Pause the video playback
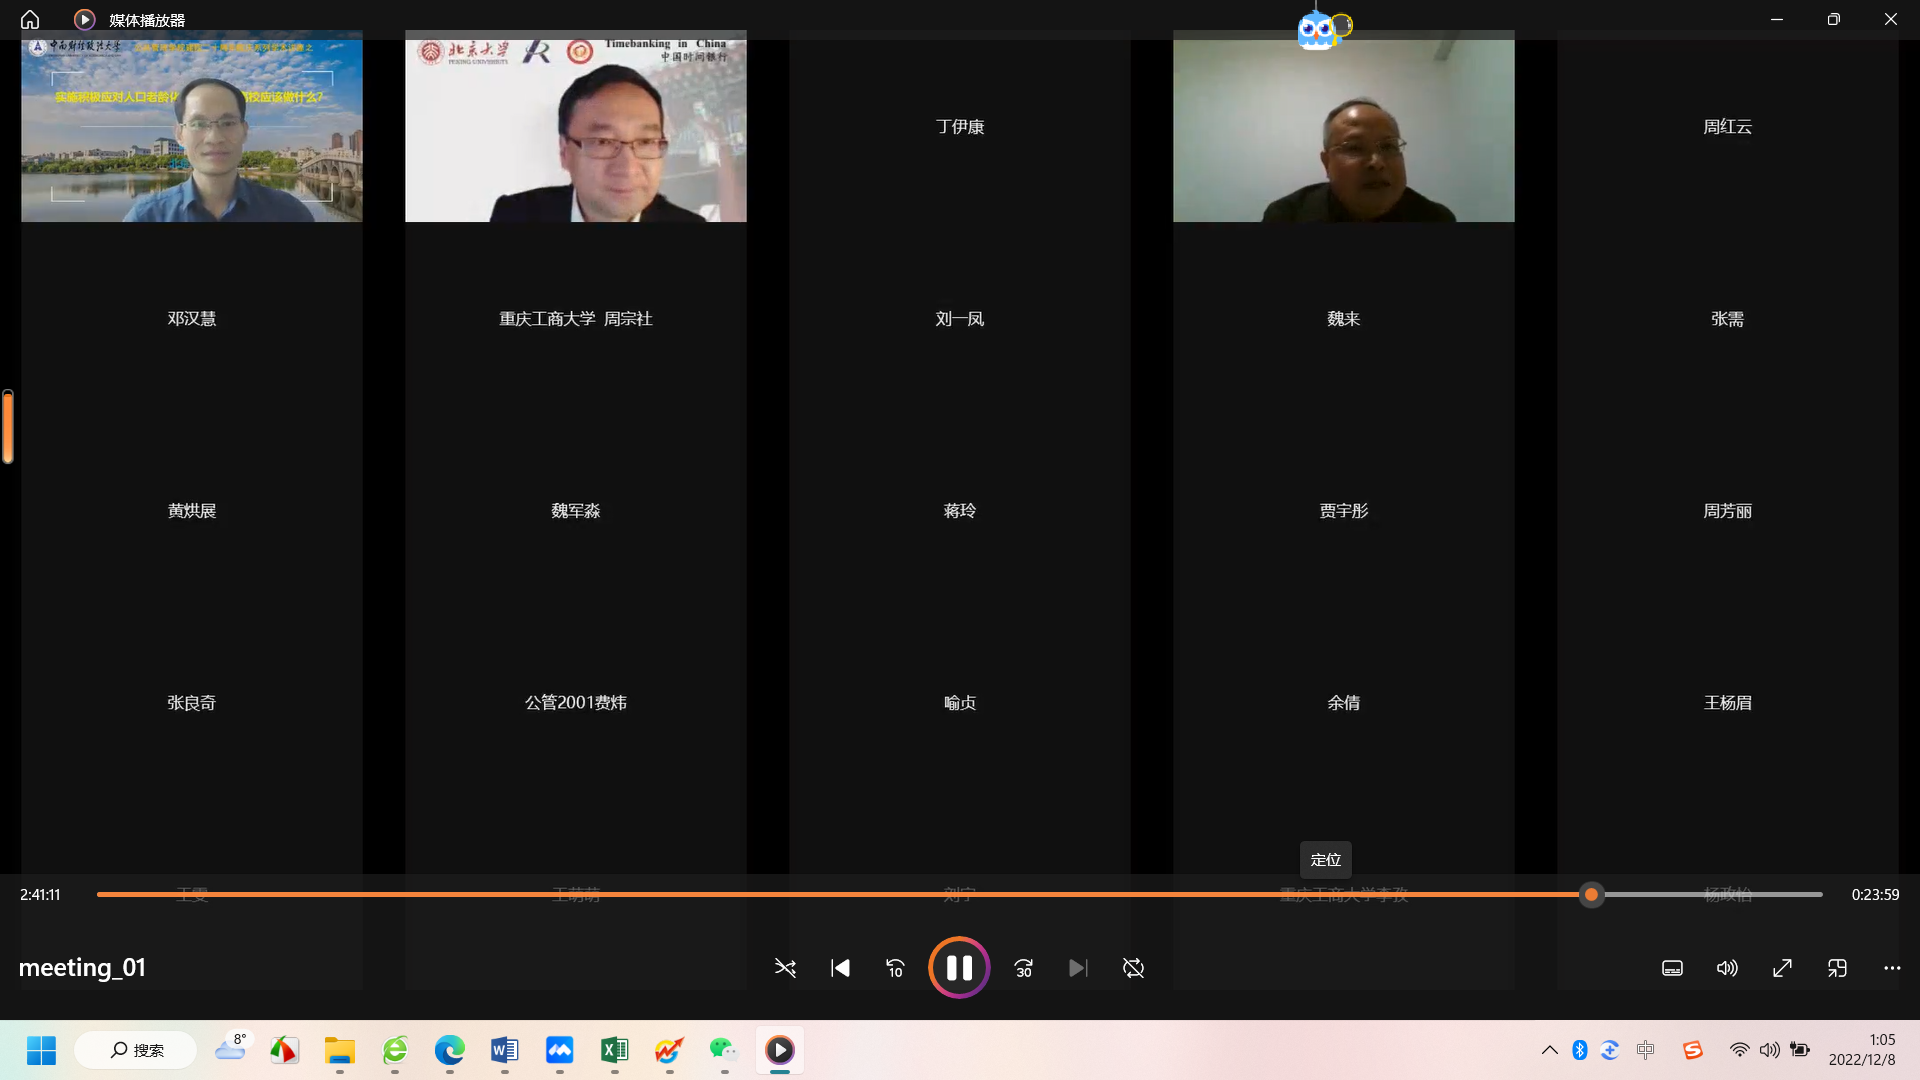This screenshot has width=1920, height=1080. 958,967
